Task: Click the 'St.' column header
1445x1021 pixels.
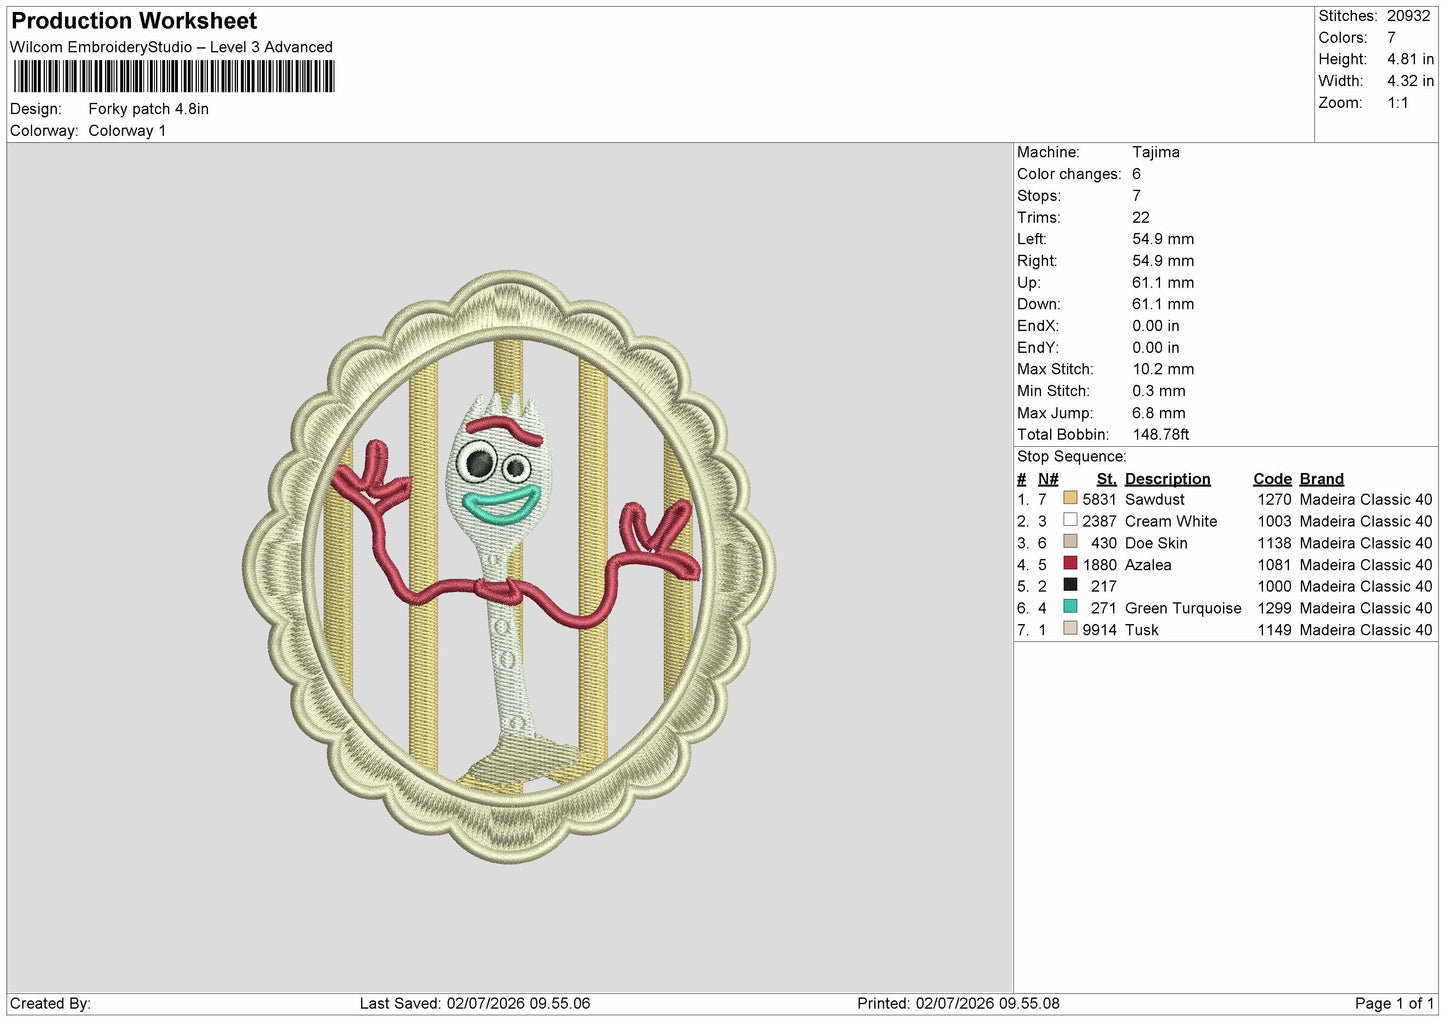Action: pyautogui.click(x=1106, y=479)
